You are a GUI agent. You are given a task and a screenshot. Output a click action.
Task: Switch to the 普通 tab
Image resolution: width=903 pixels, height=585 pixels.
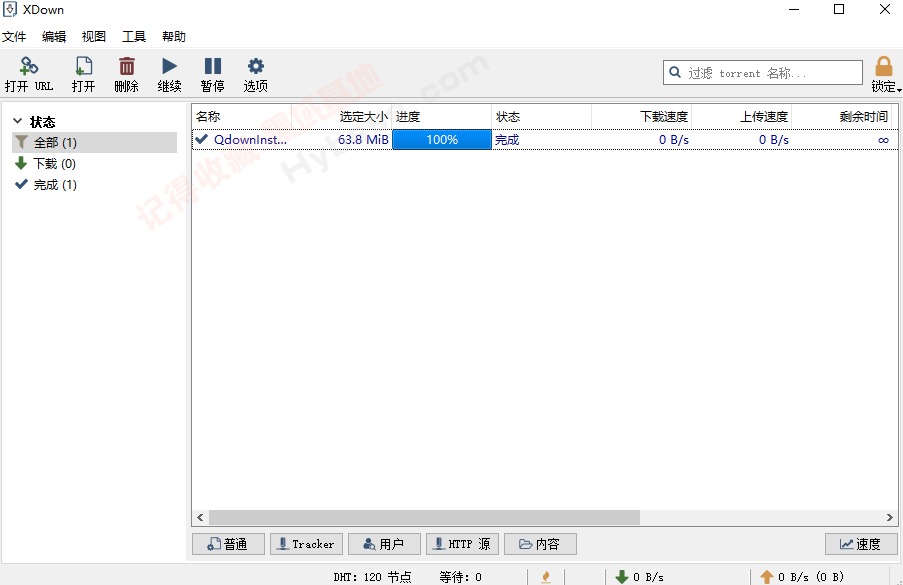pyautogui.click(x=228, y=544)
